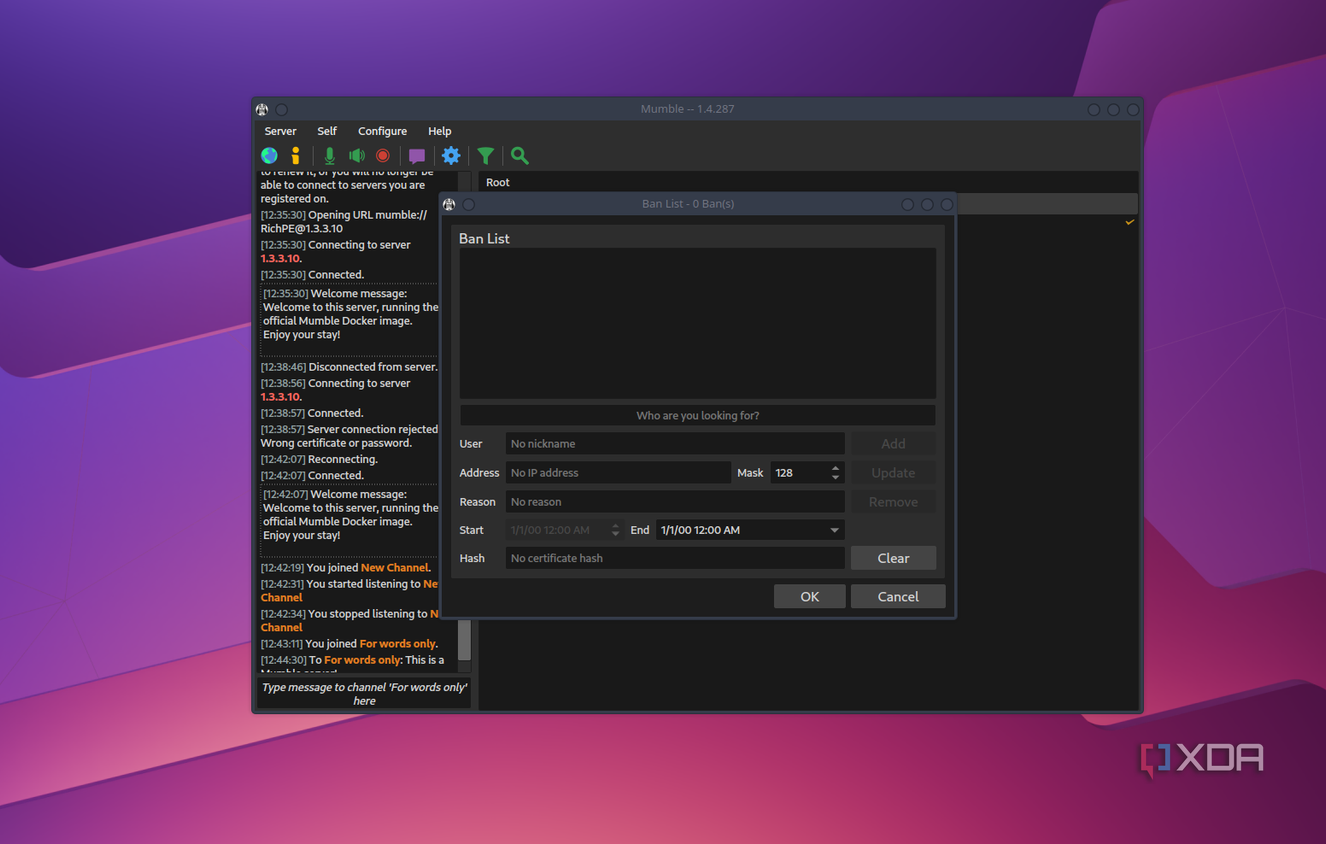Open the Server menu
This screenshot has height=844, width=1326.
pyautogui.click(x=280, y=131)
